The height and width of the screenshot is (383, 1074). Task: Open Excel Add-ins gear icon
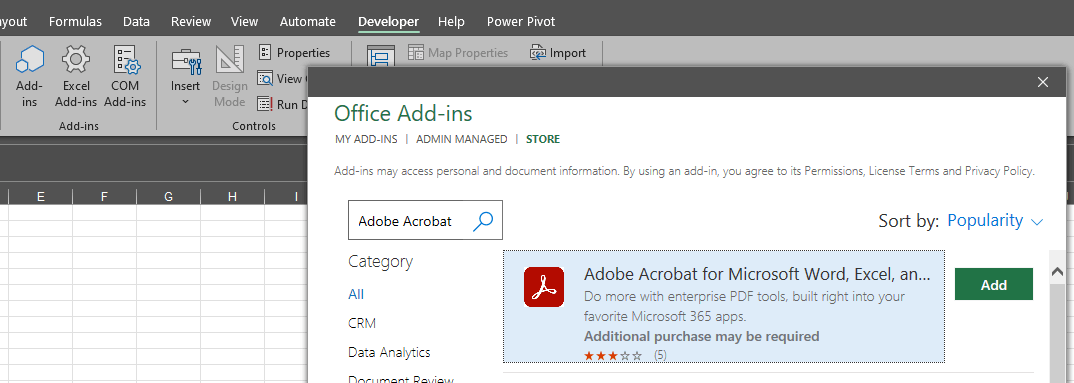coord(76,60)
